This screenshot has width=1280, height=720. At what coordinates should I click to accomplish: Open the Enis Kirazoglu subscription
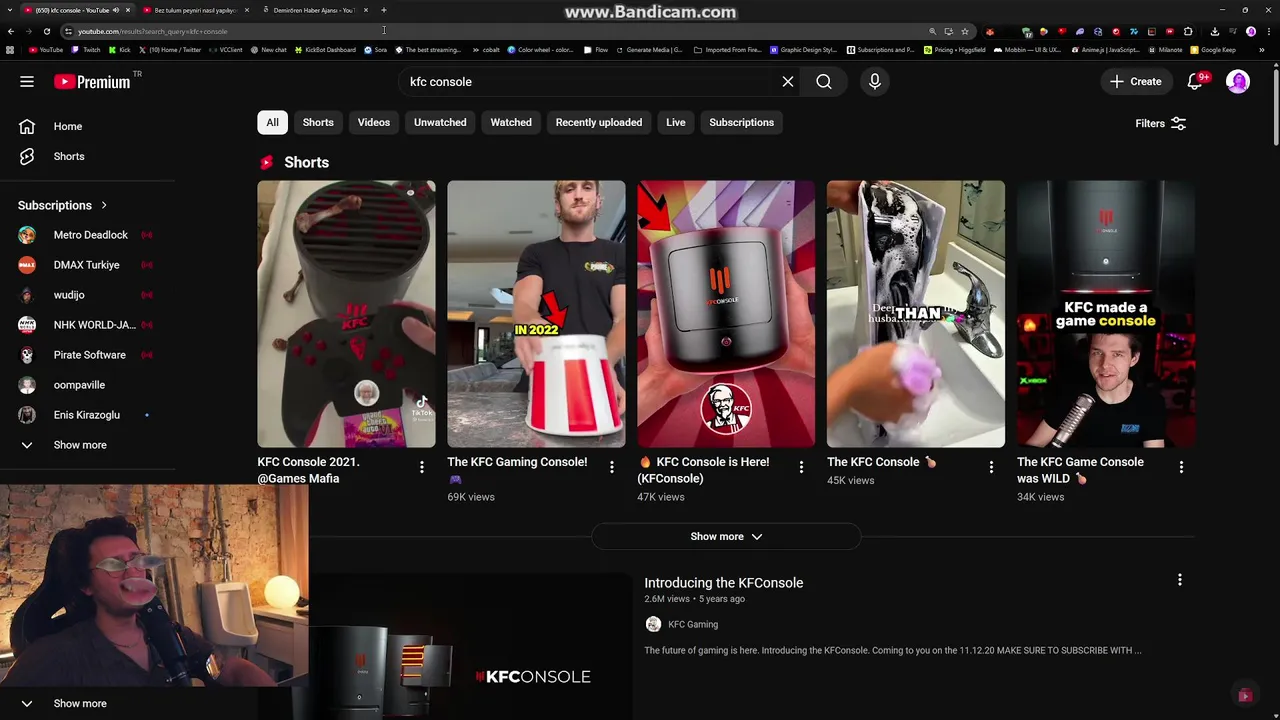click(x=88, y=415)
